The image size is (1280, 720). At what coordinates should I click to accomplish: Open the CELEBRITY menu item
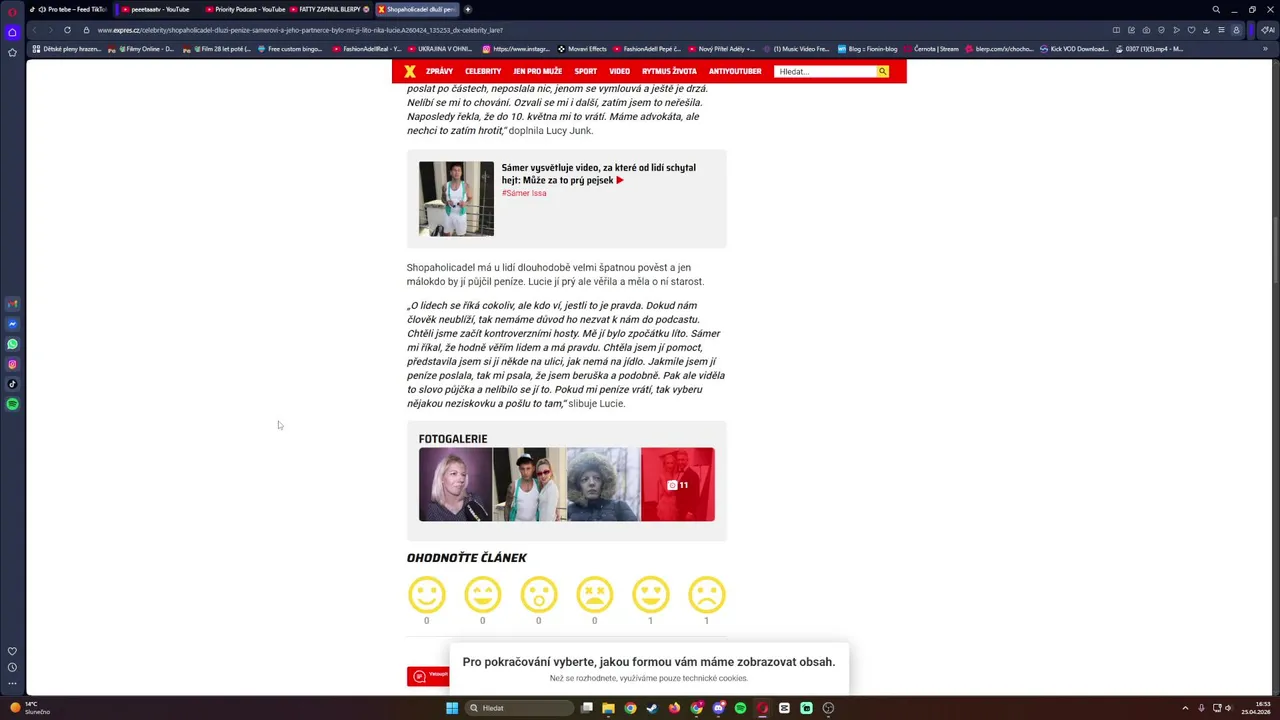(483, 72)
